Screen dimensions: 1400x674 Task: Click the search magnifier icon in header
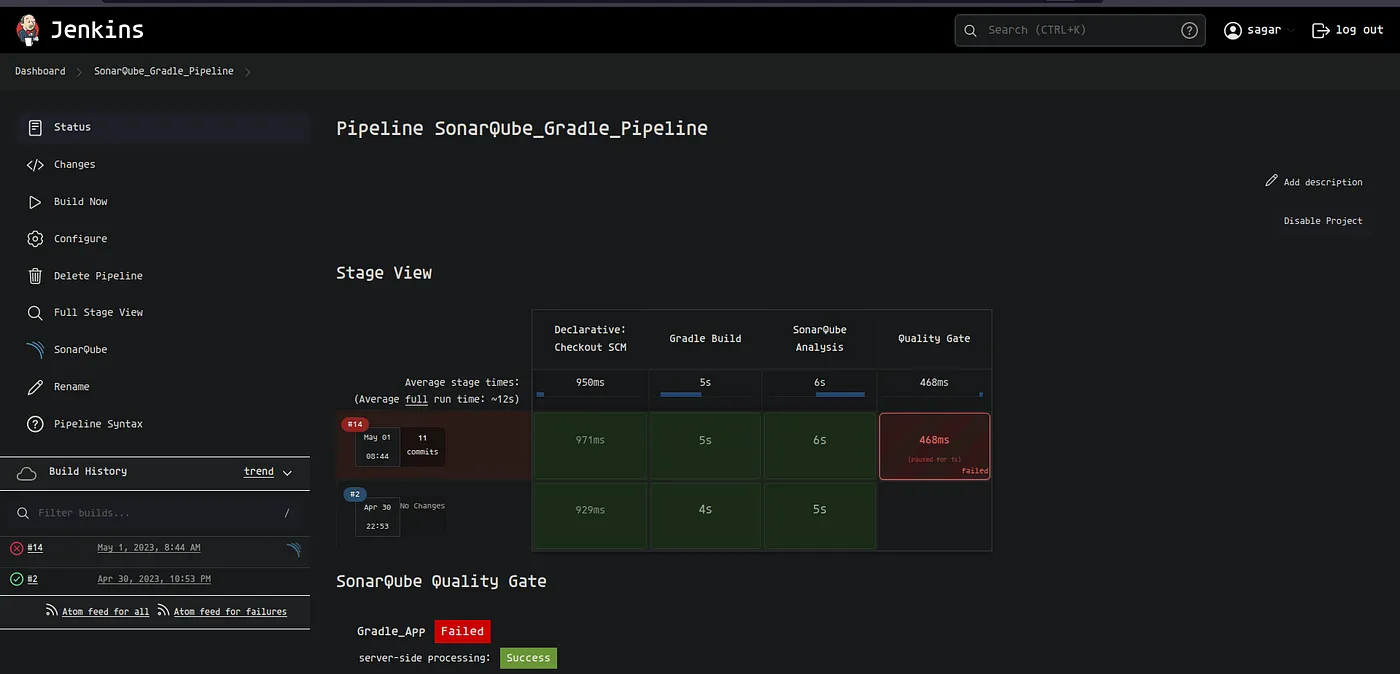tap(970, 30)
